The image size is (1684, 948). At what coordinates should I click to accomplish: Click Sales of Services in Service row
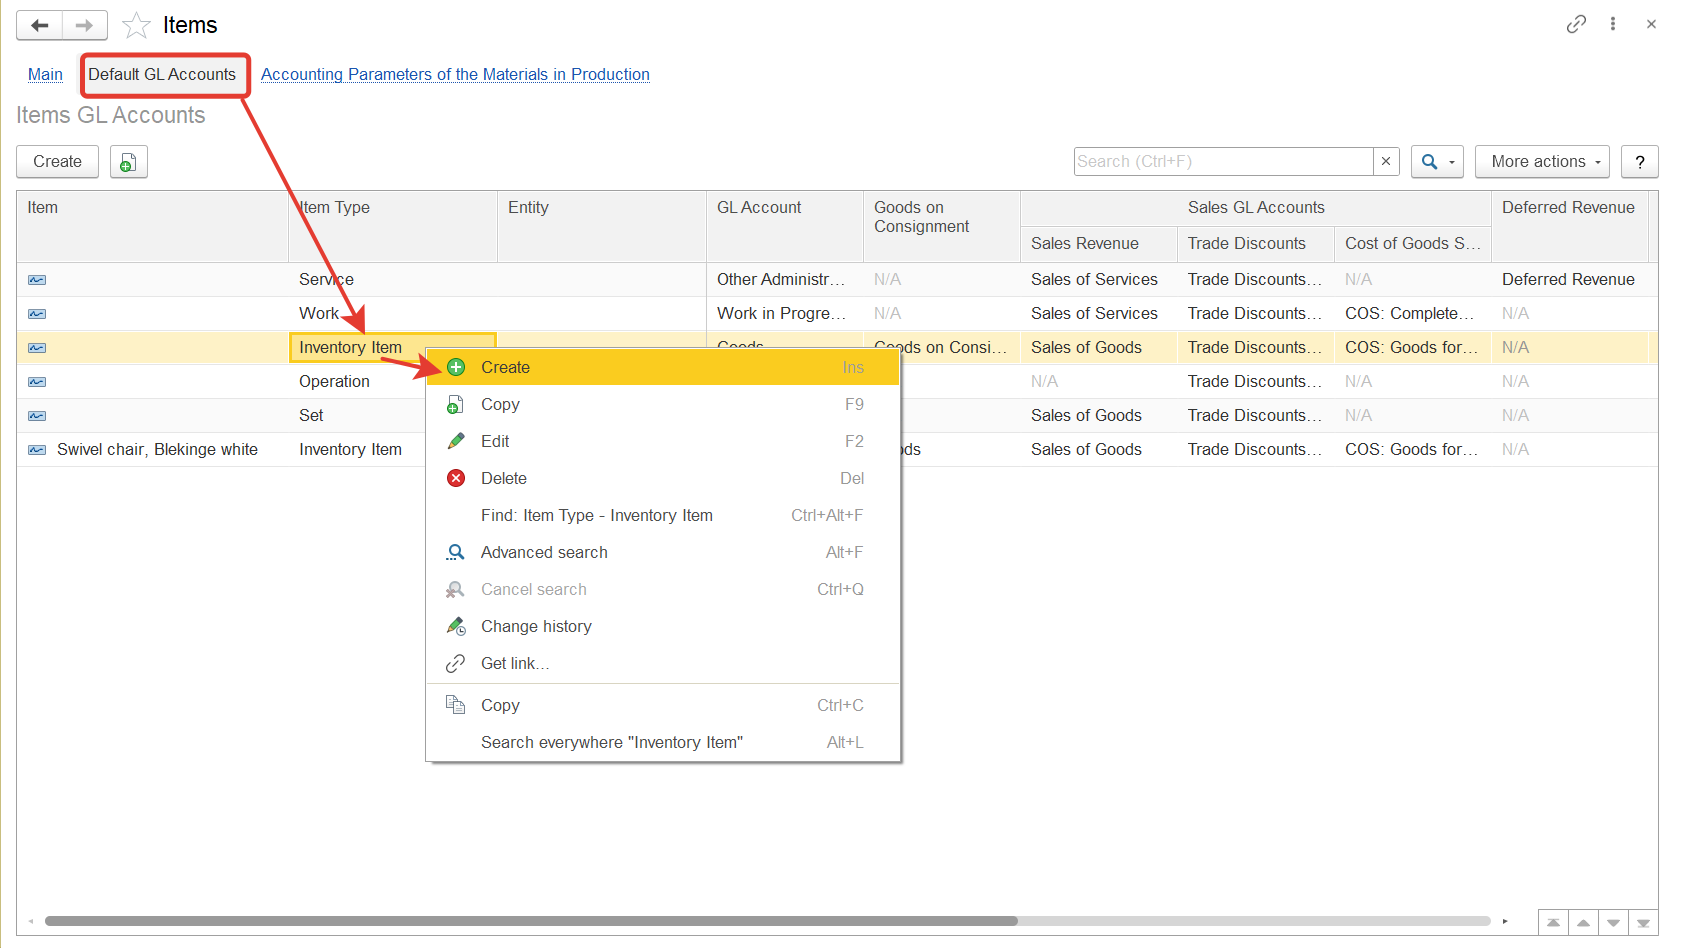[x=1094, y=280]
